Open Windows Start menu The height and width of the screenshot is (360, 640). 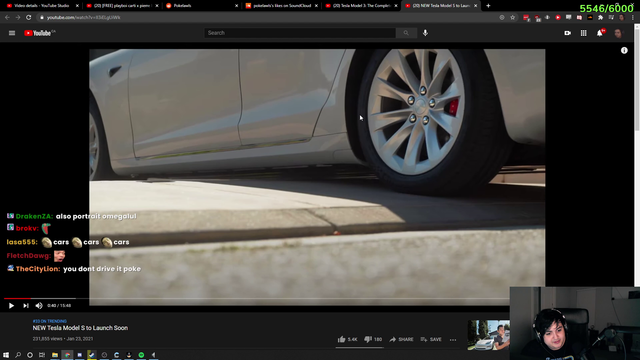point(6,355)
